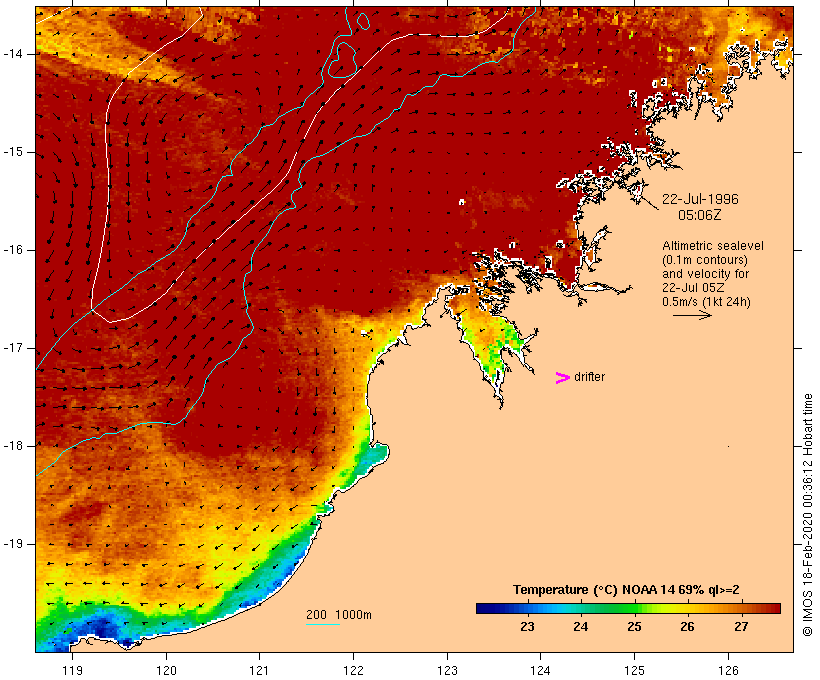Click the longitude axis label '125'

(634, 670)
